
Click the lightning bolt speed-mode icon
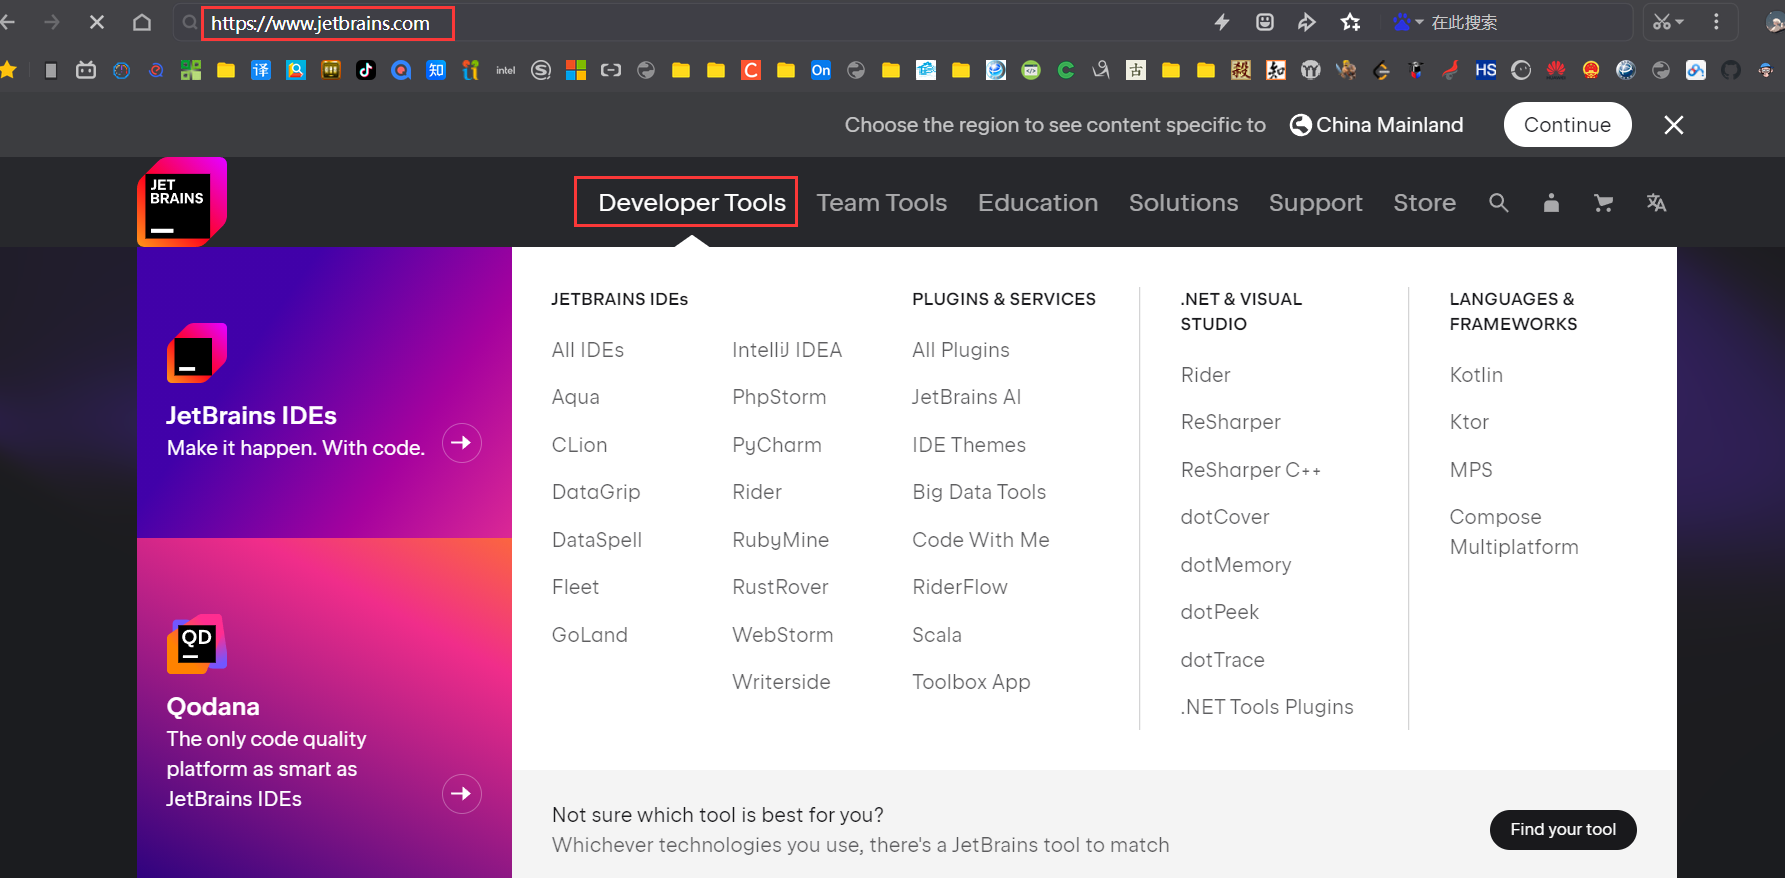1222,22
